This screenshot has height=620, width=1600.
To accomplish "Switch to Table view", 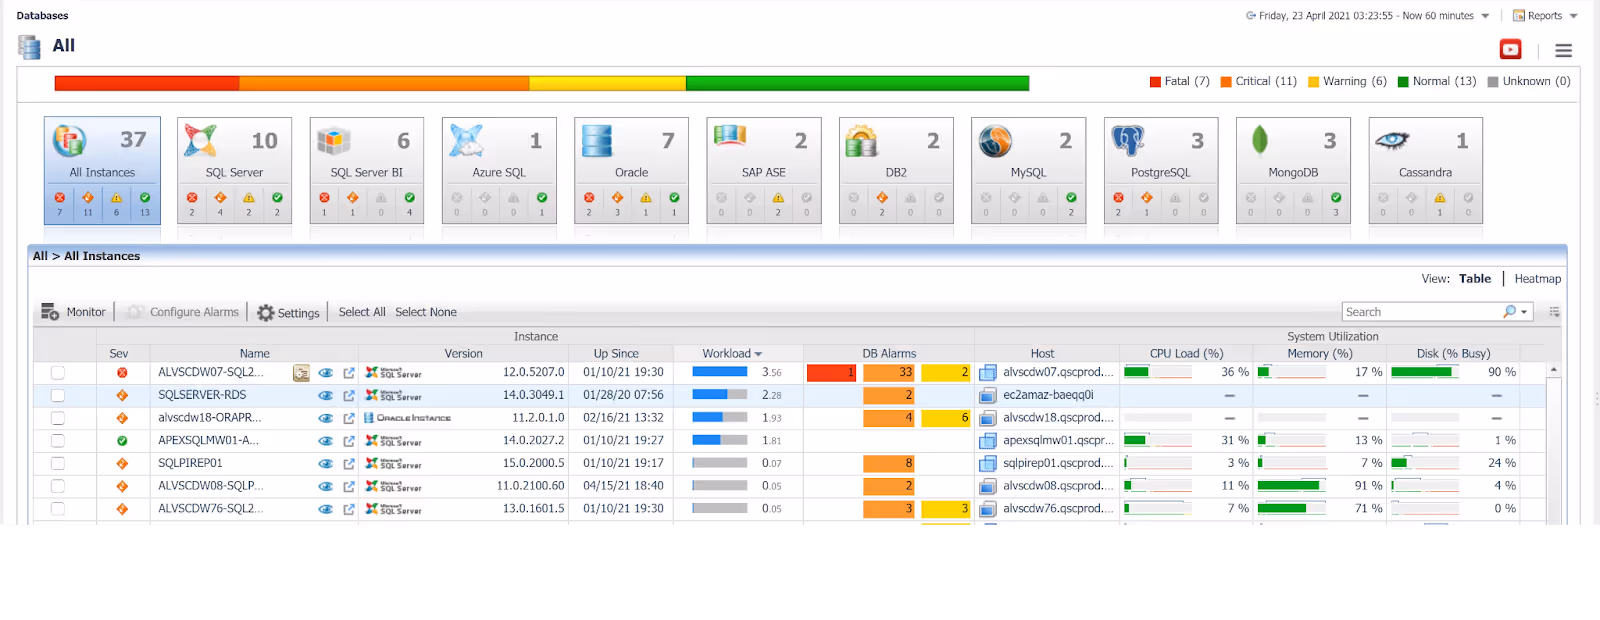I will click(1475, 279).
